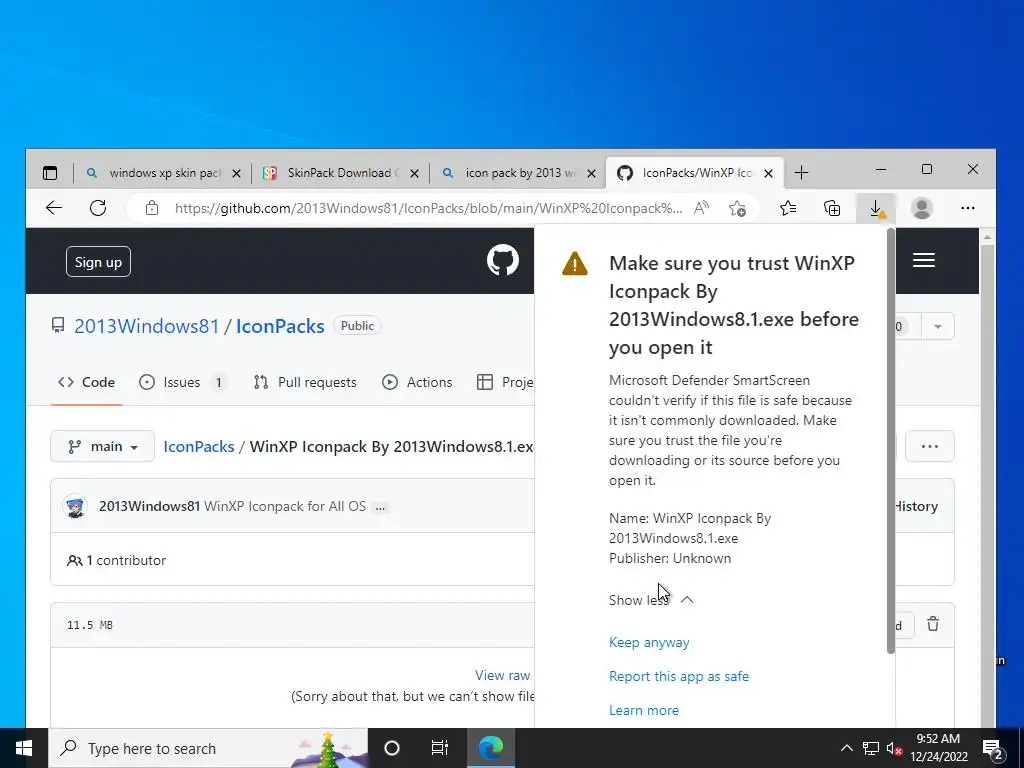The width and height of the screenshot is (1024, 768).
Task: Open file History link
Action: (x=916, y=507)
